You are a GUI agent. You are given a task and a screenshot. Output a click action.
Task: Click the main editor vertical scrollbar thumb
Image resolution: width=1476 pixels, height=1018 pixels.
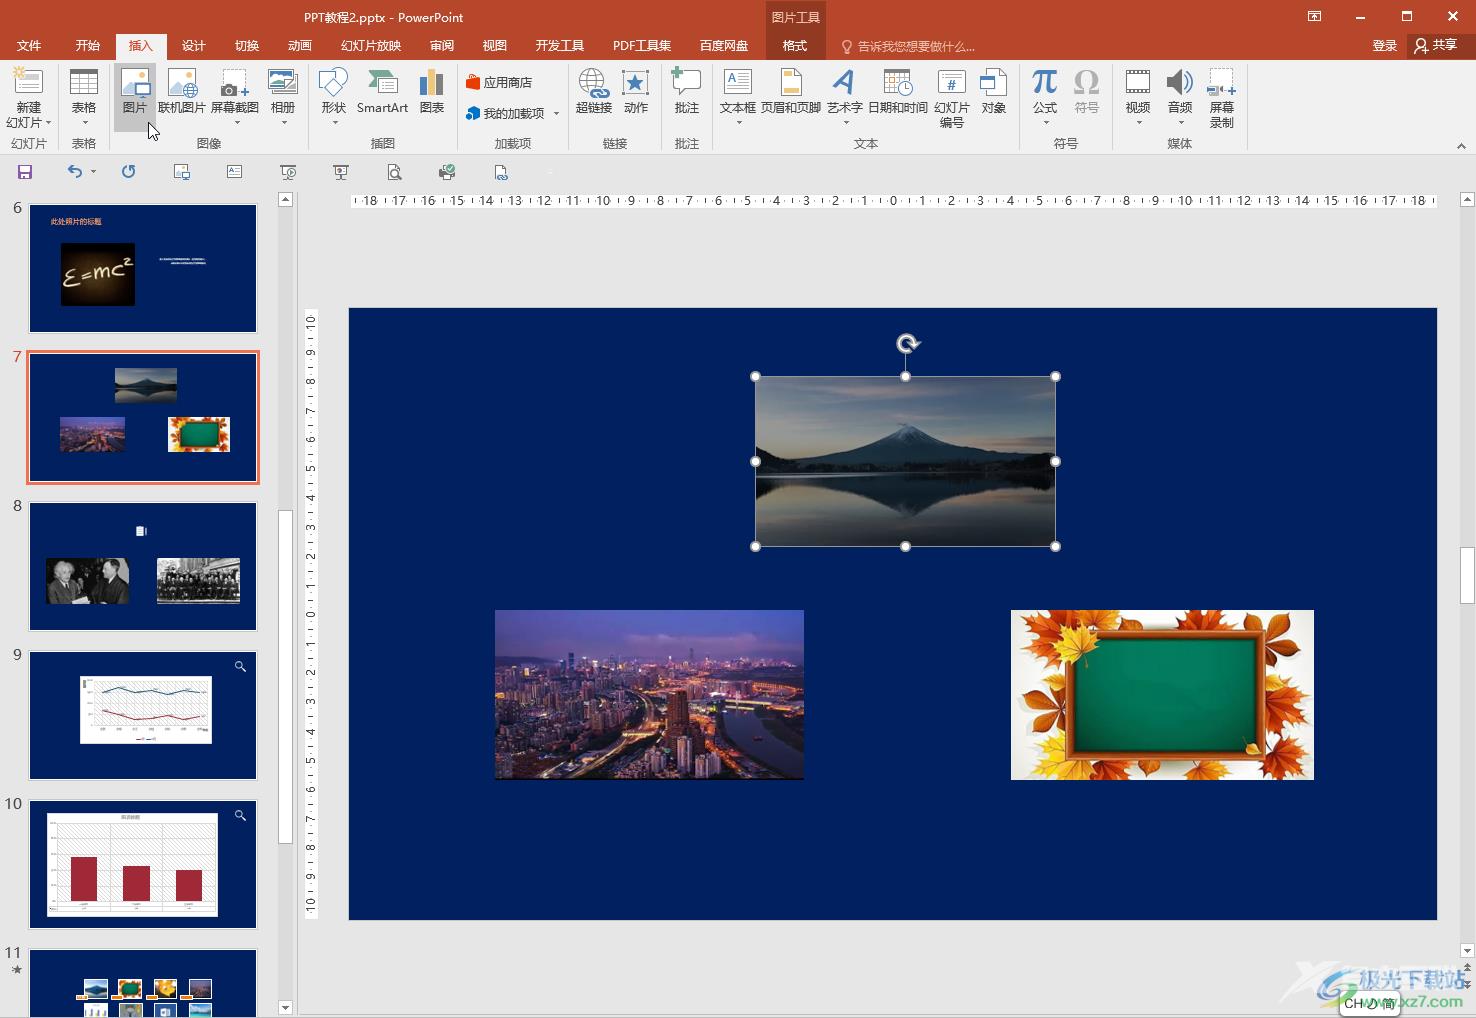(1467, 575)
